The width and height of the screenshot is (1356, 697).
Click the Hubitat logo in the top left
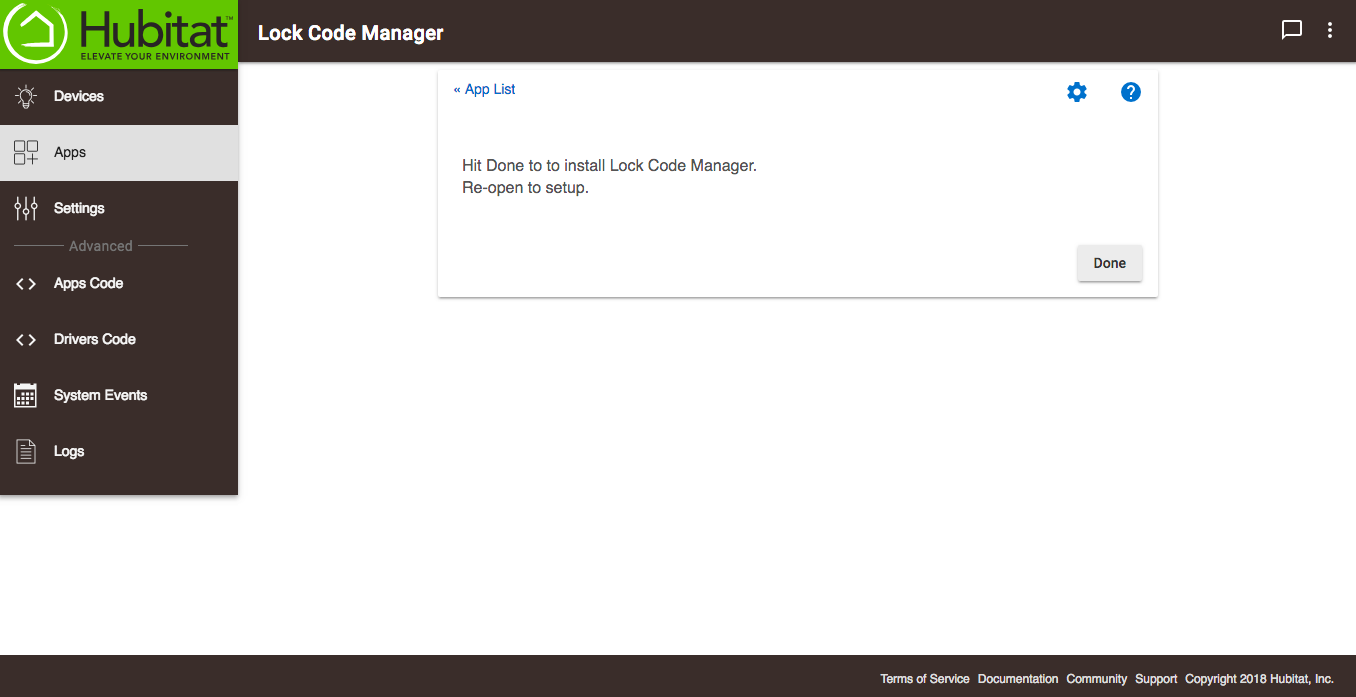tap(118, 32)
